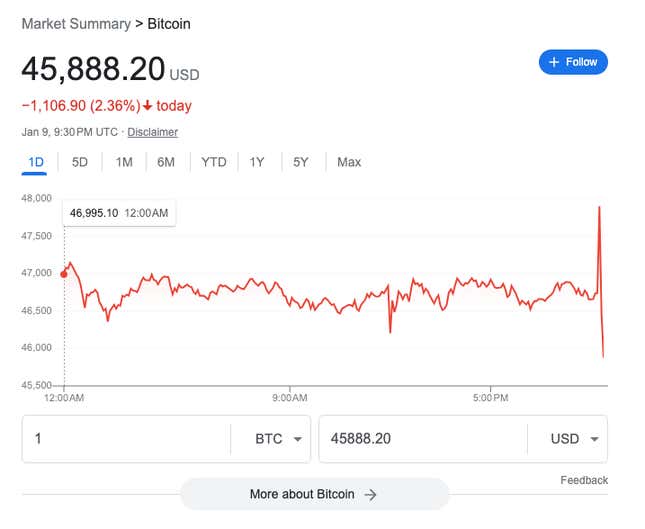
Task: Click the BTC amount input field
Action: (x=126, y=439)
